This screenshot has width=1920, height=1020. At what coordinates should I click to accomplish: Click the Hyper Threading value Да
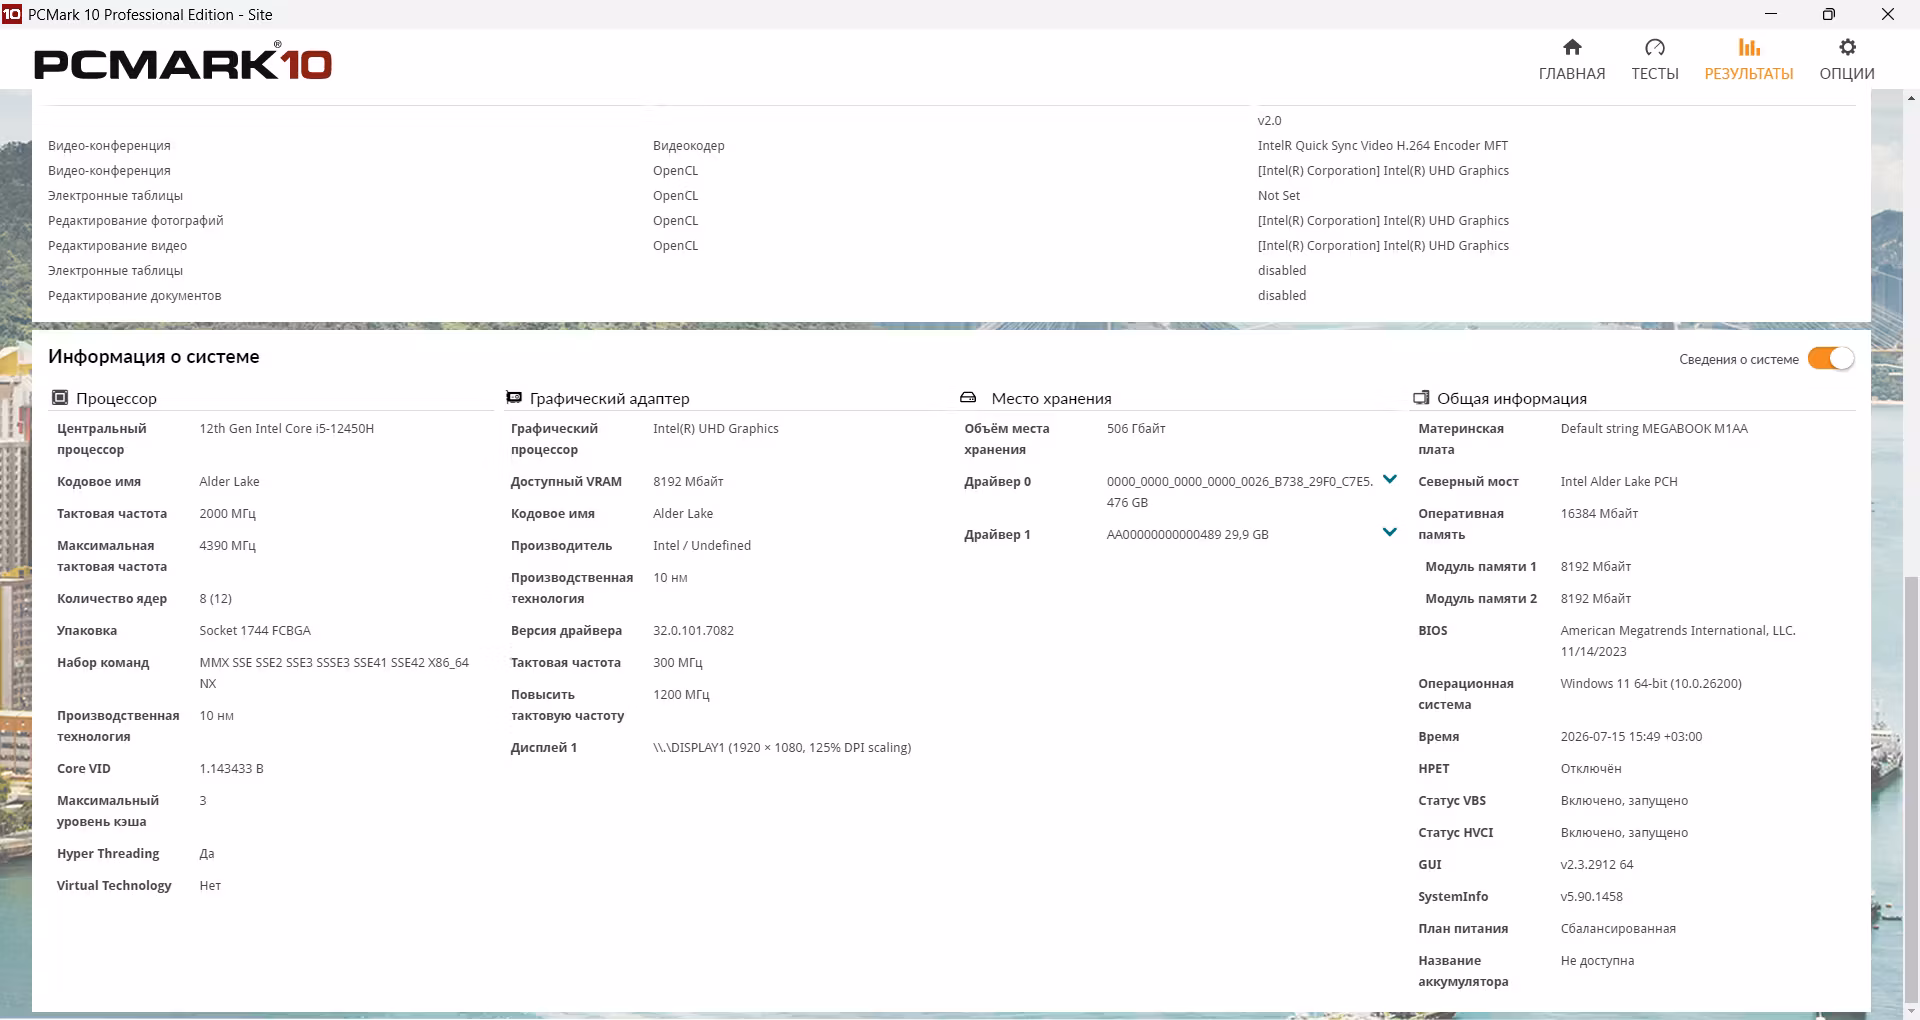pyautogui.click(x=207, y=854)
